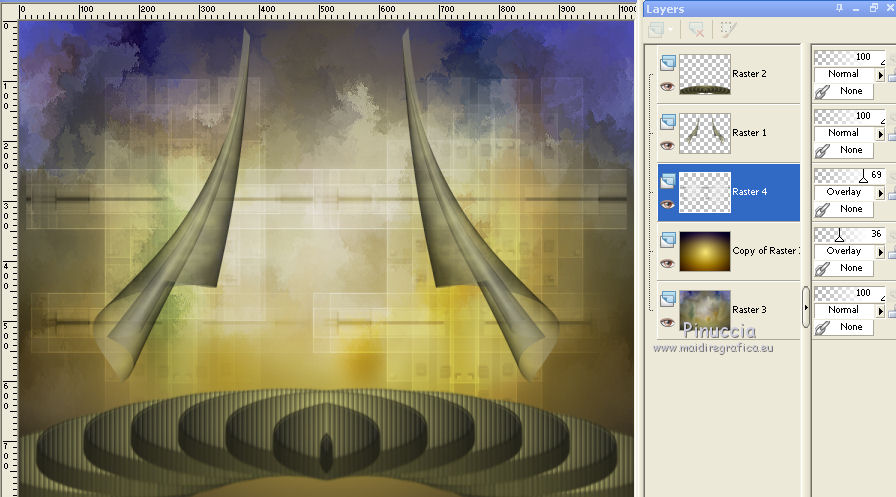Click the highlighted Raster 4 layer name
This screenshot has width=896, height=497.
[749, 192]
